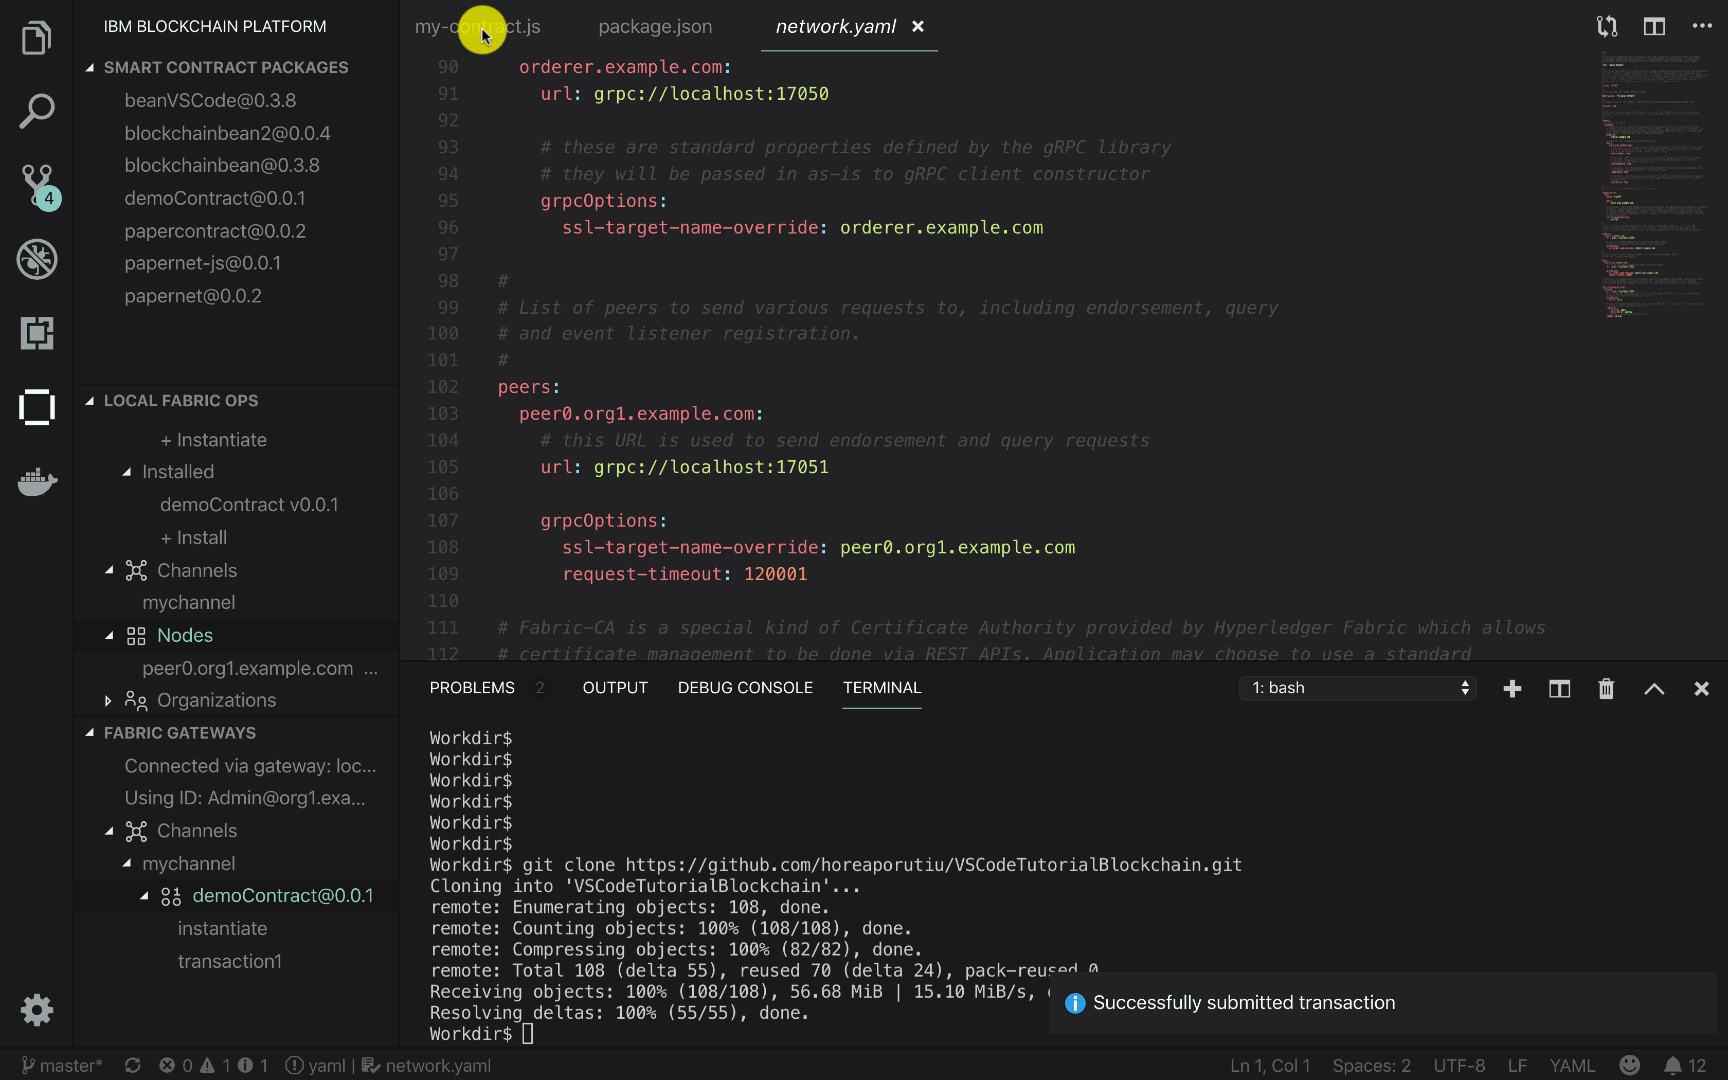Close the terminal panel

point(1701,688)
